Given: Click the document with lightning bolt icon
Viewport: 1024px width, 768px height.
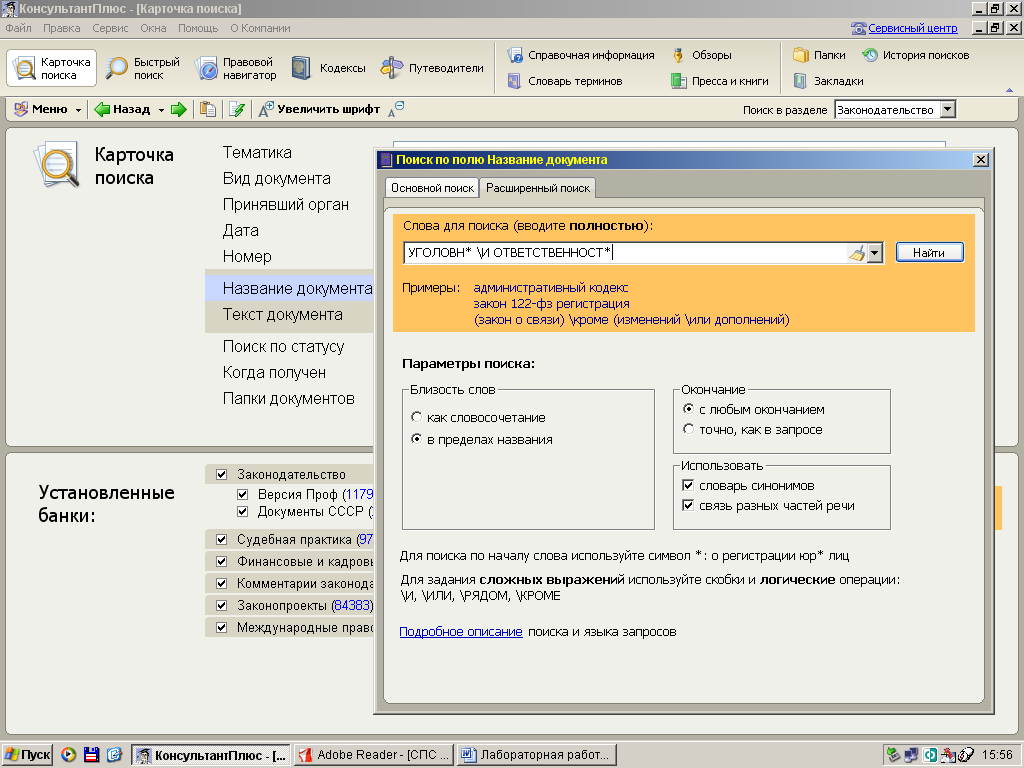Looking at the screenshot, I should coord(237,109).
